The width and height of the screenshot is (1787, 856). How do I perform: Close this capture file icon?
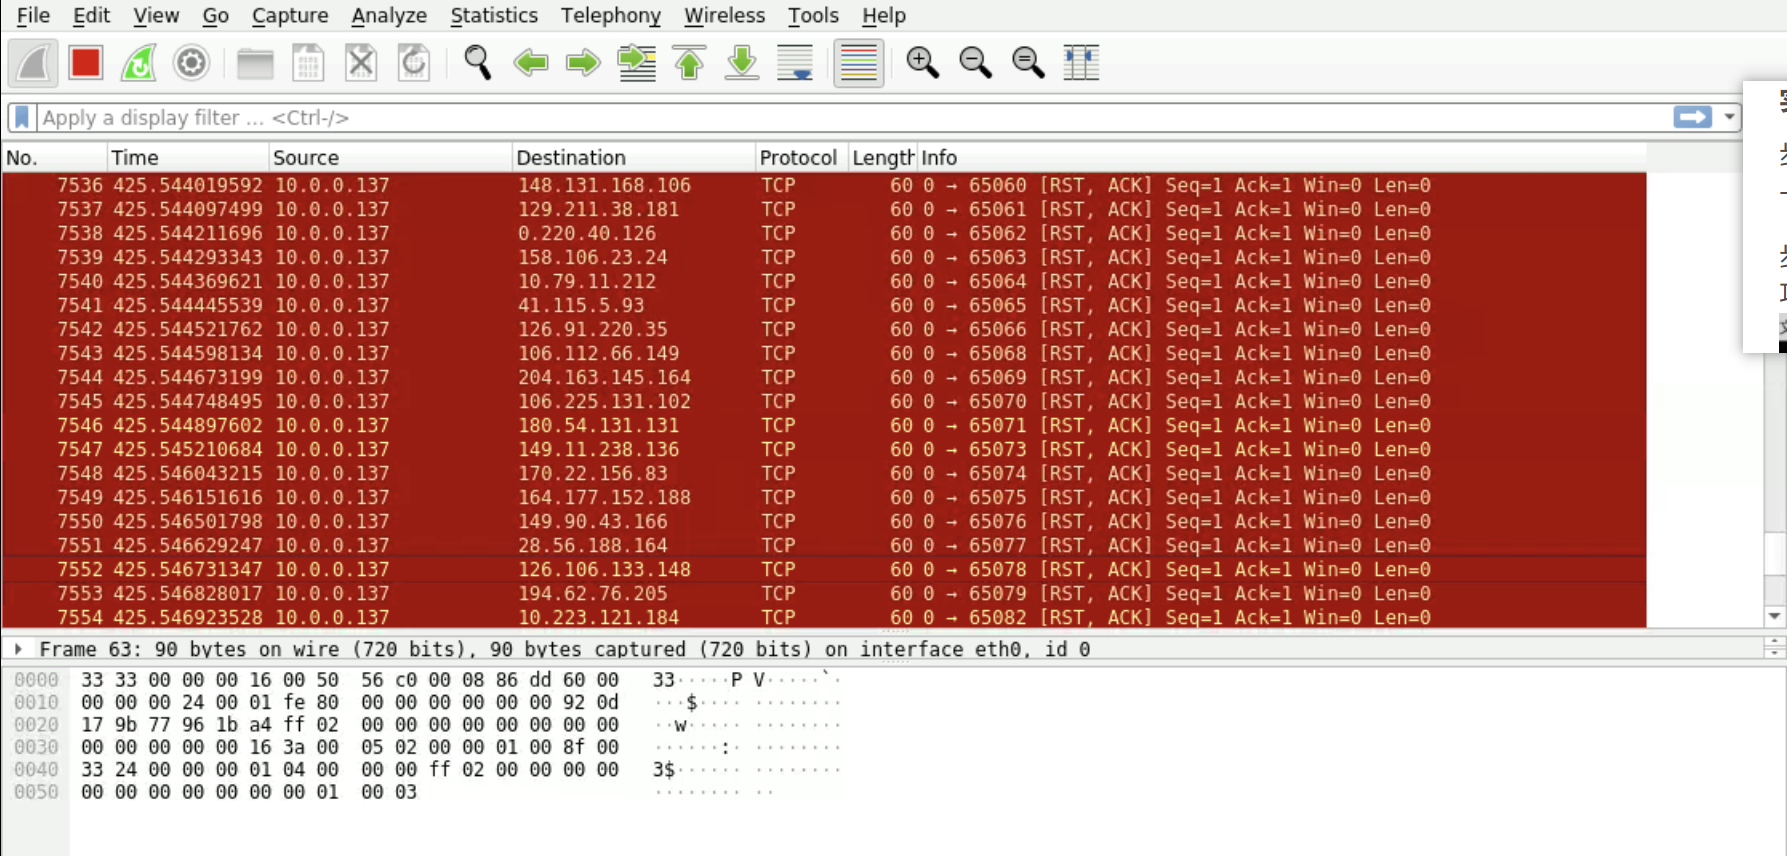(x=361, y=63)
